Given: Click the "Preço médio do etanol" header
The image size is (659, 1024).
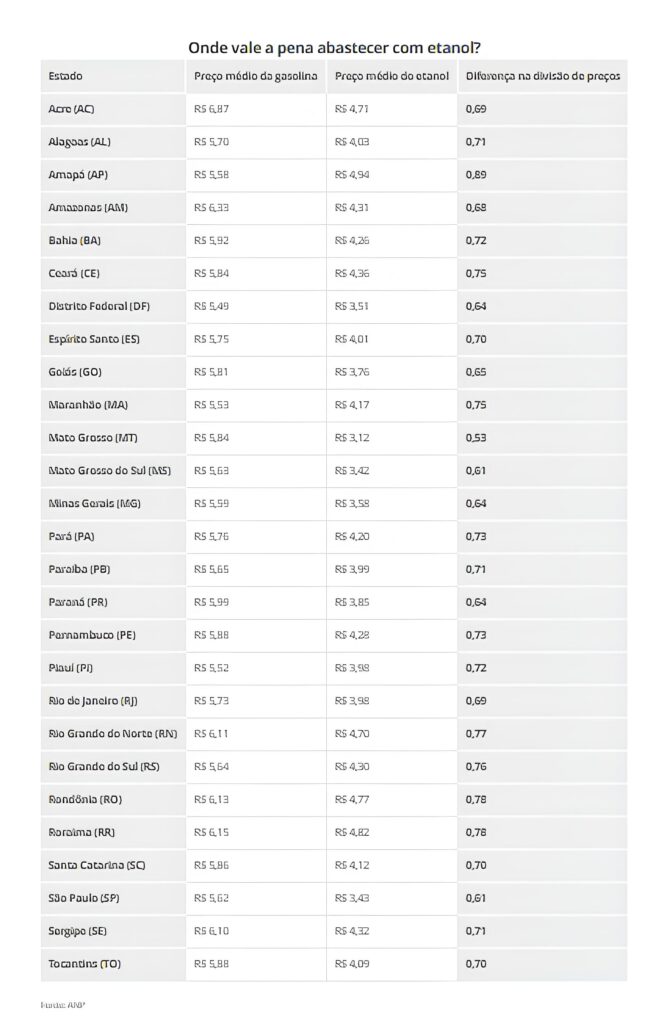Looking at the screenshot, I should click(392, 76).
